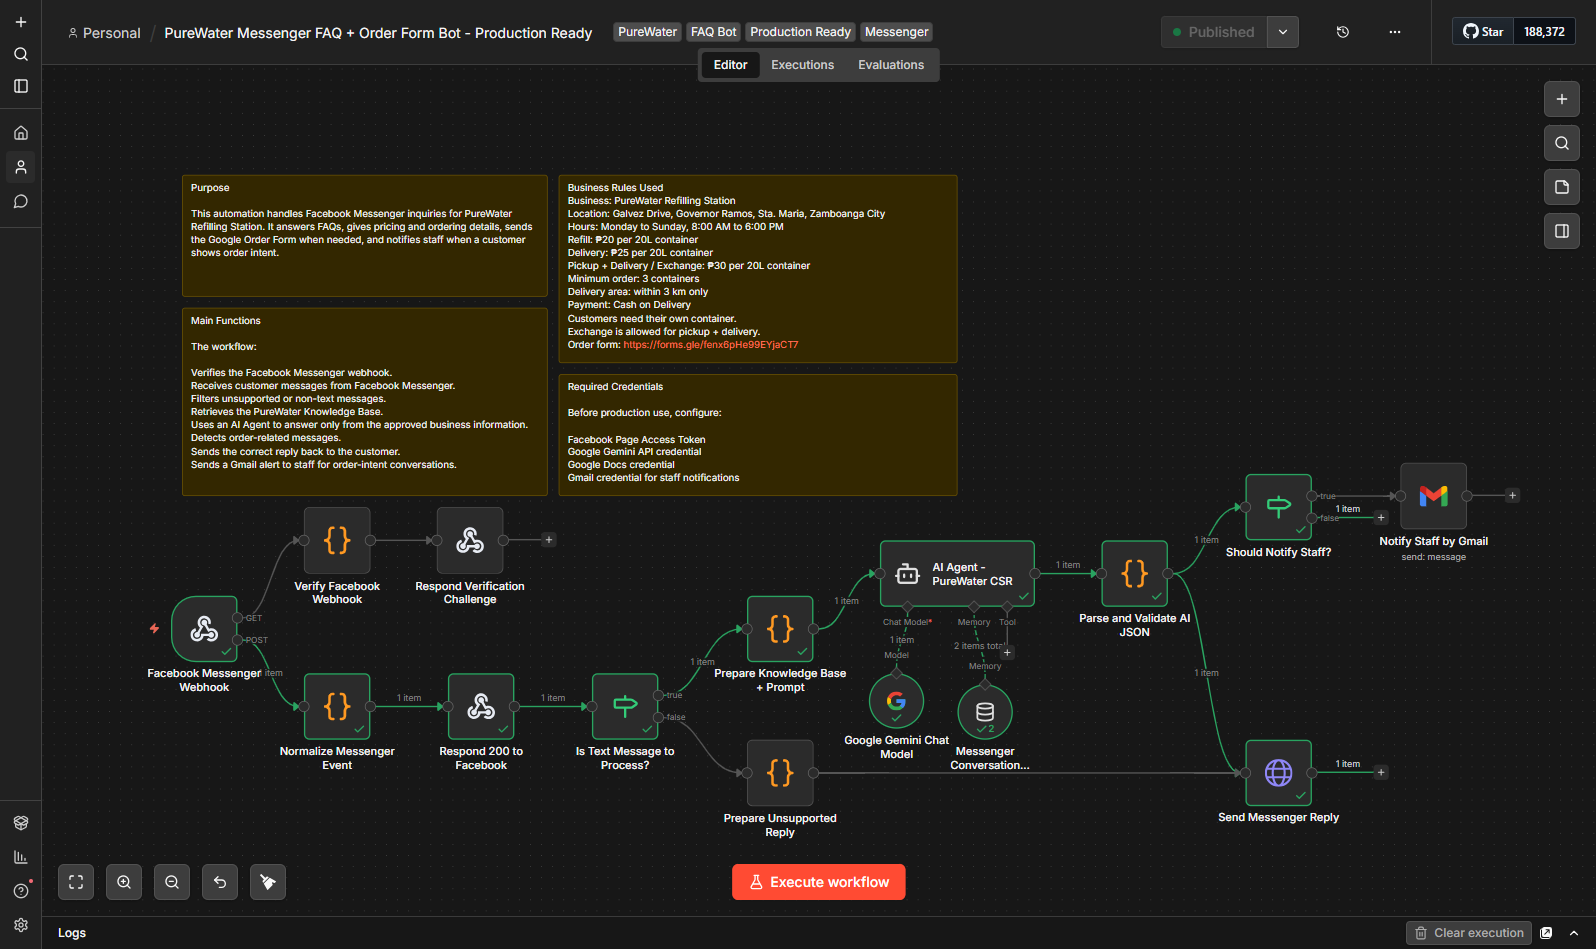Click the PureWater tag
The image size is (1596, 949).
(647, 32)
